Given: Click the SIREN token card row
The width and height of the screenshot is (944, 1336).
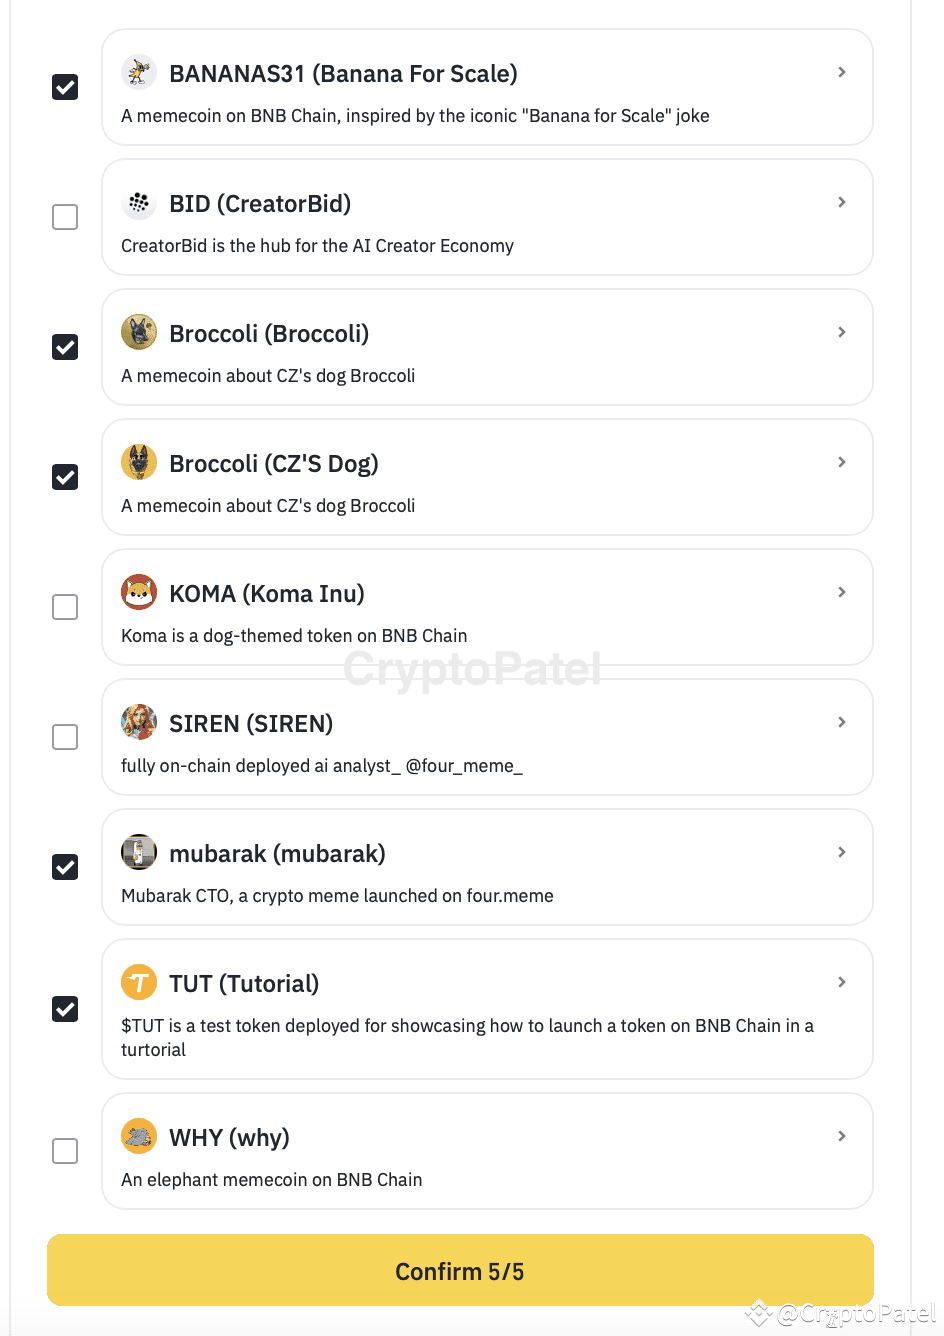Looking at the screenshot, I should click(487, 737).
